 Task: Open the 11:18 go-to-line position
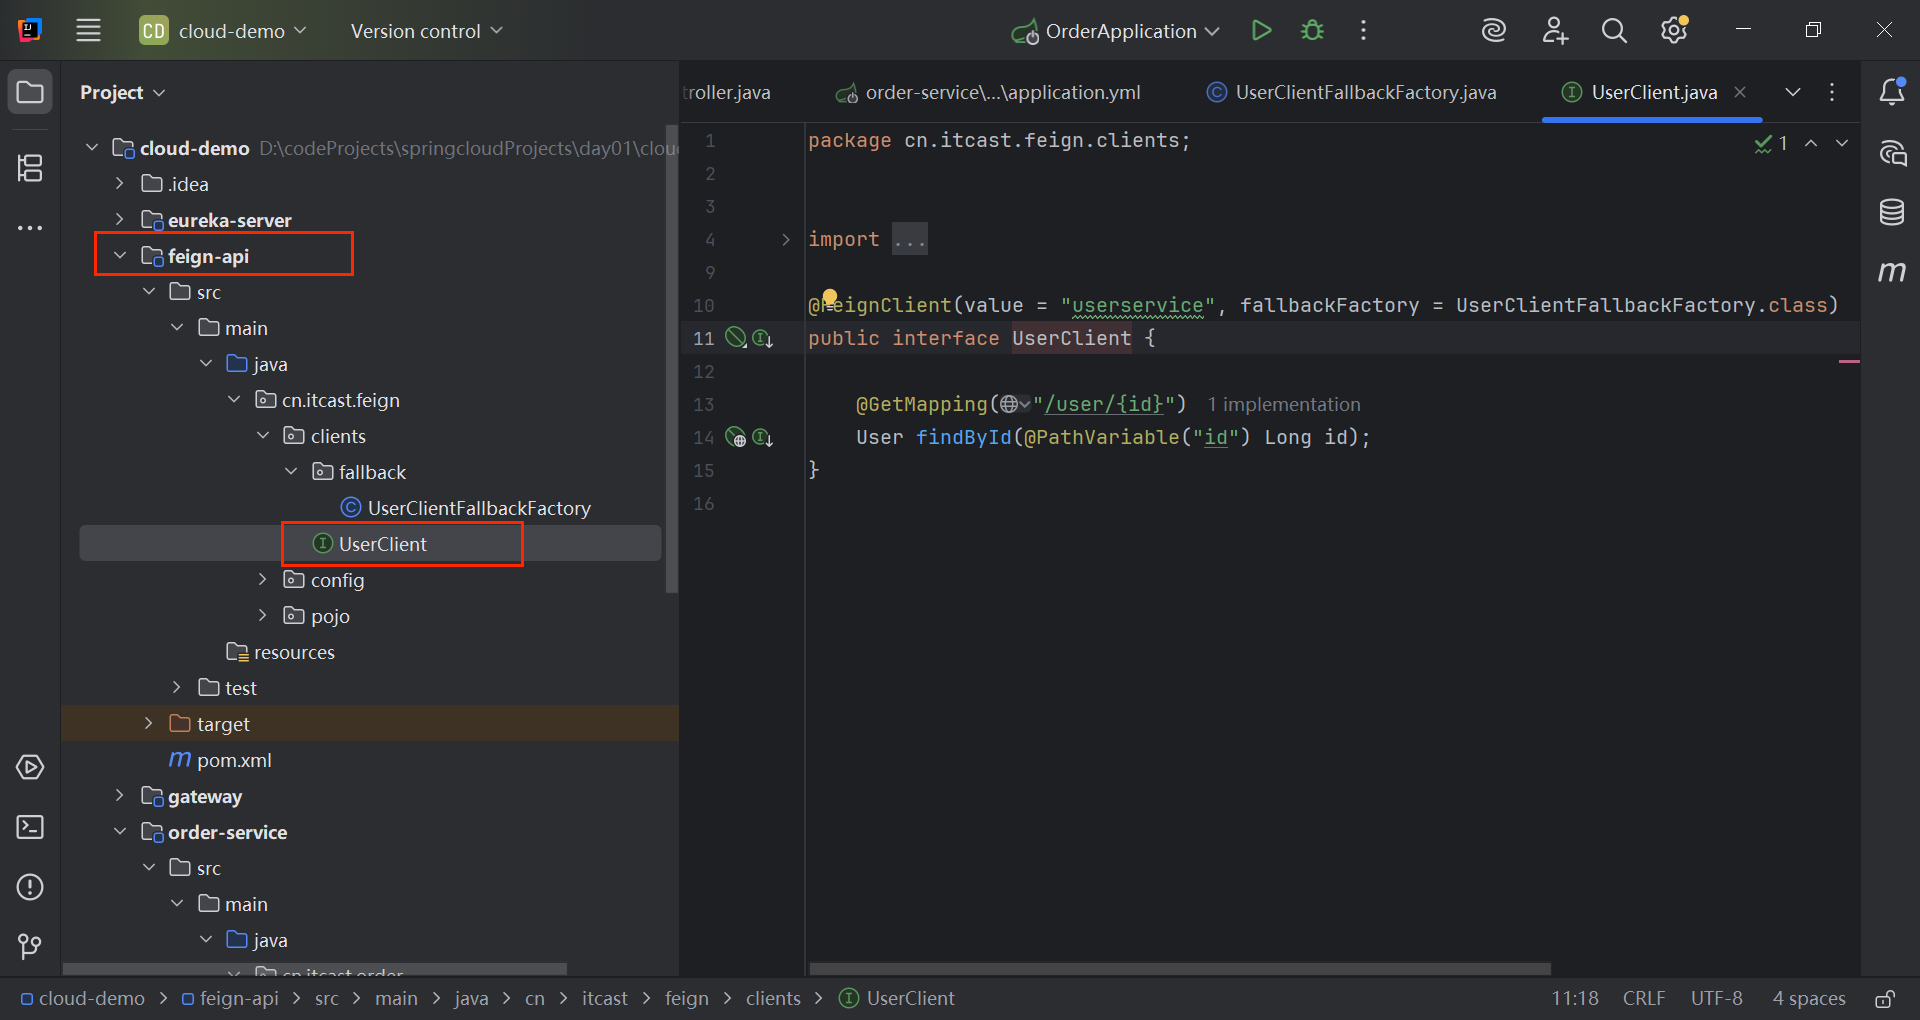coord(1575,999)
